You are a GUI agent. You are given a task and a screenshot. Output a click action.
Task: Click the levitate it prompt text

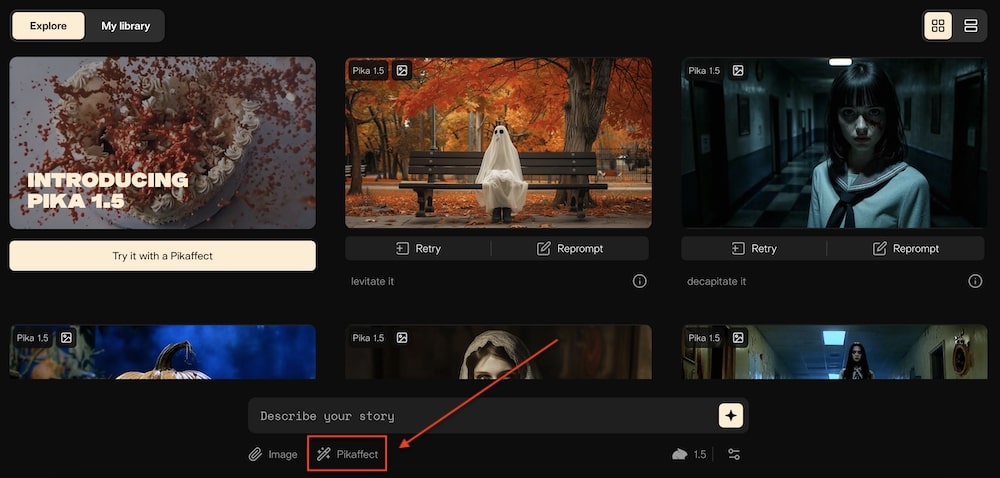(x=372, y=281)
